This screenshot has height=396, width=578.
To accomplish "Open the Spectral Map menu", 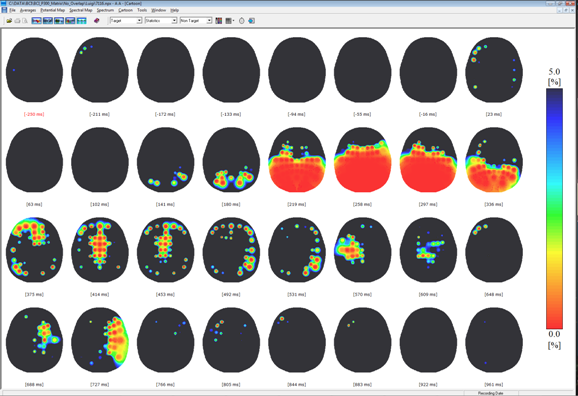I will 81,10.
